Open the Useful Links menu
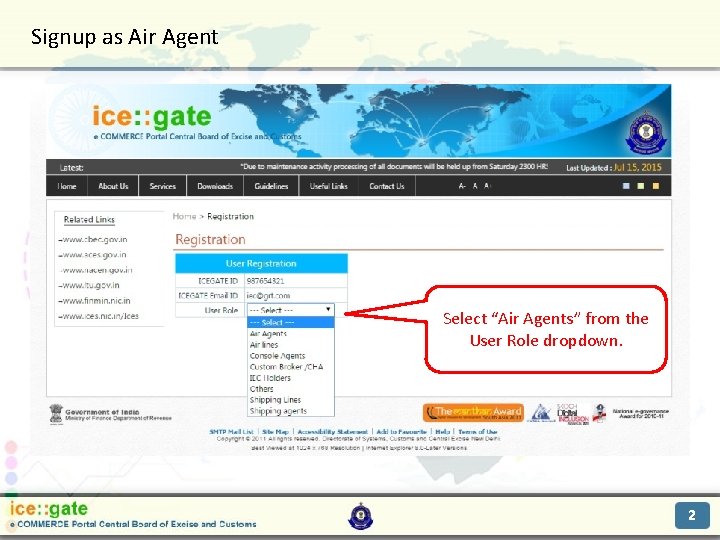Image resolution: width=720 pixels, height=540 pixels. (x=328, y=186)
